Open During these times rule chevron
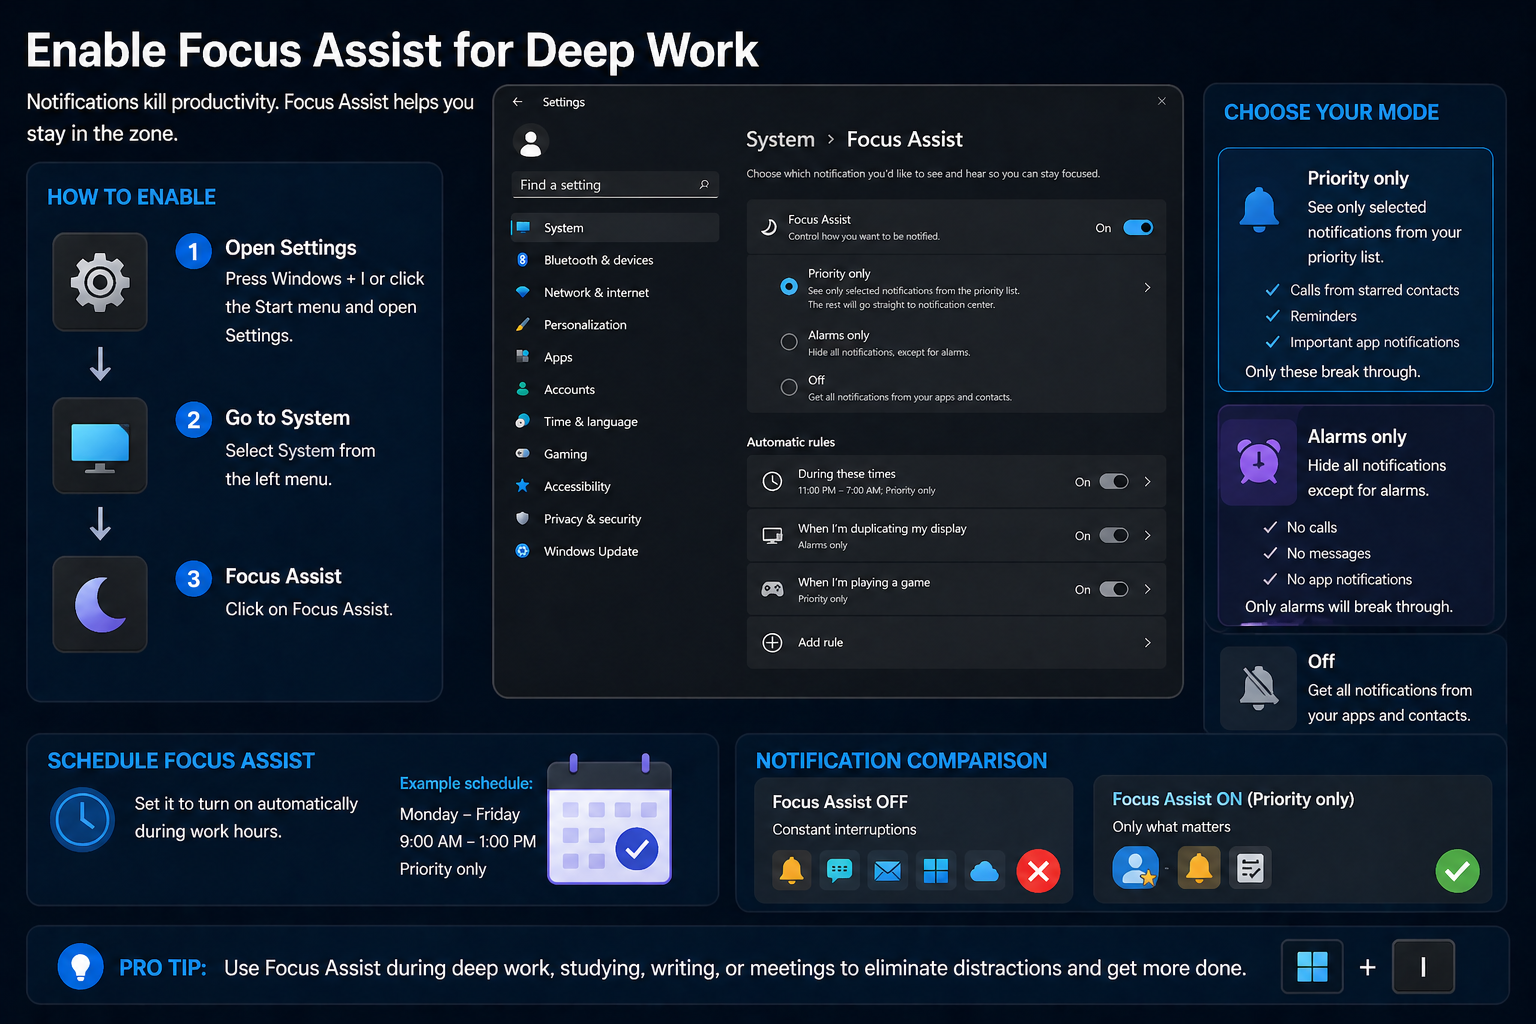This screenshot has height=1024, width=1536. (x=1147, y=482)
